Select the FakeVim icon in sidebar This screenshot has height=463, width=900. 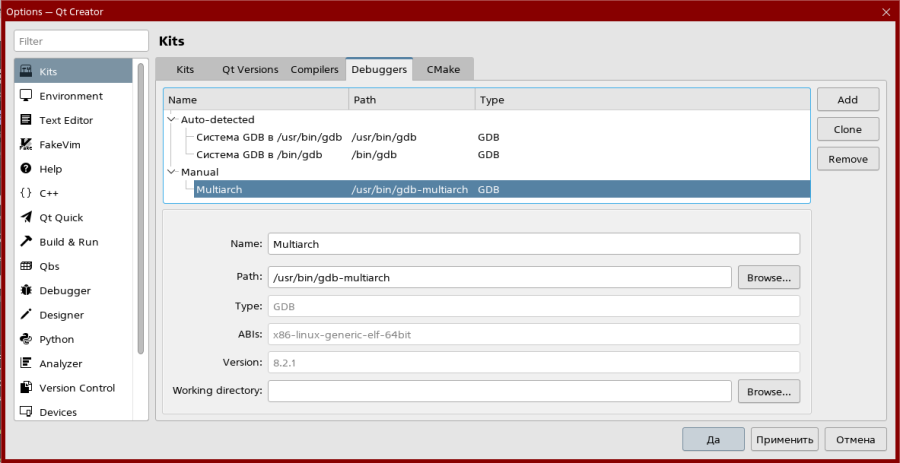[x=27, y=145]
